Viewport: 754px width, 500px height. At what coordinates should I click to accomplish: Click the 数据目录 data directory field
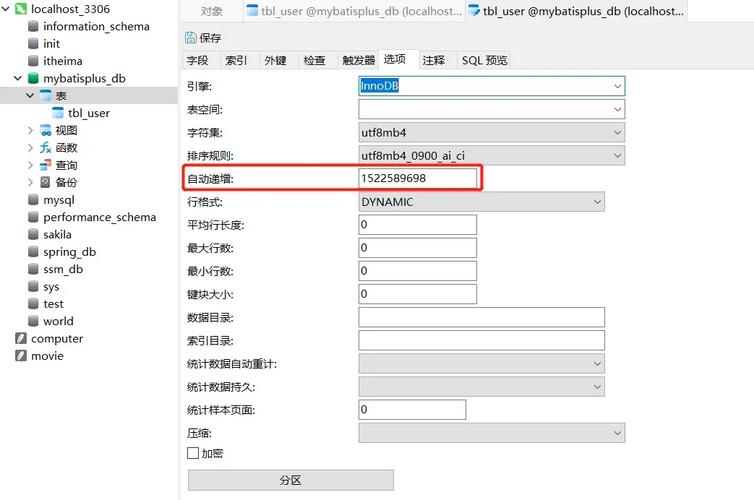[481, 317]
